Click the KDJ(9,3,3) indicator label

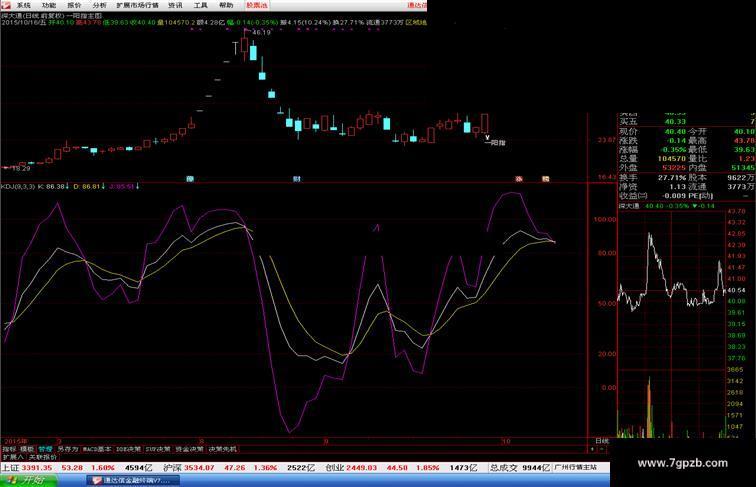tap(18, 186)
